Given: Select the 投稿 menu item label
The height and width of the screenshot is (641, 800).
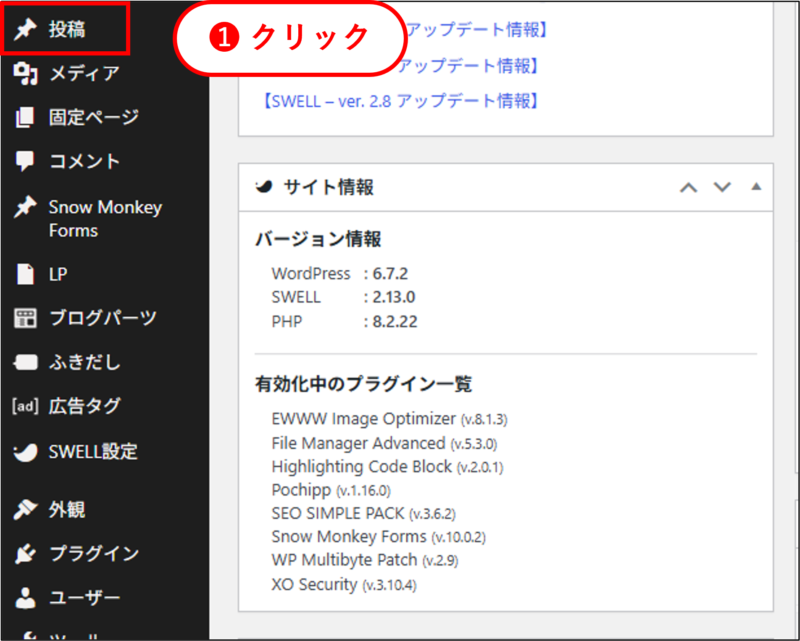Looking at the screenshot, I should (x=67, y=29).
